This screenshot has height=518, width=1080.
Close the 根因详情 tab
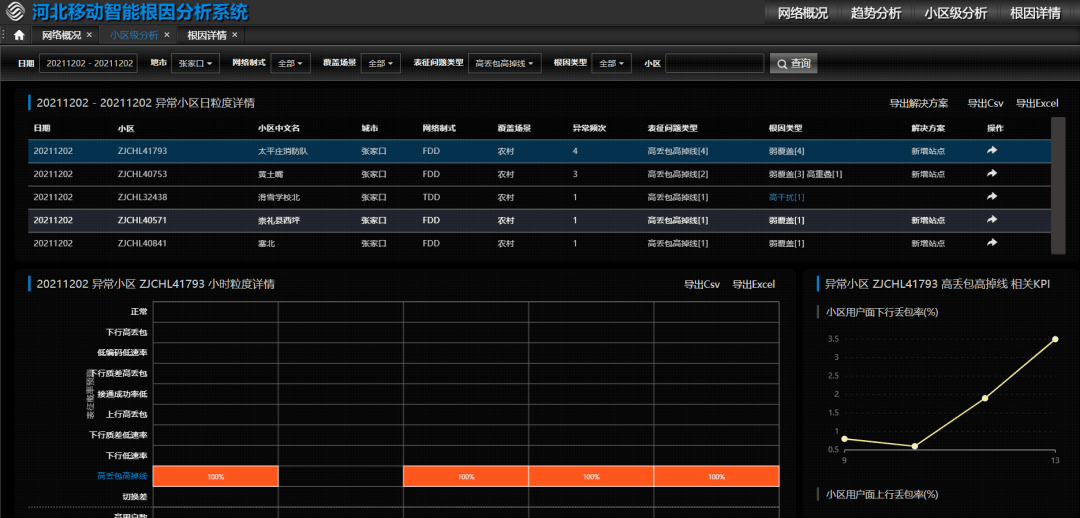click(235, 35)
